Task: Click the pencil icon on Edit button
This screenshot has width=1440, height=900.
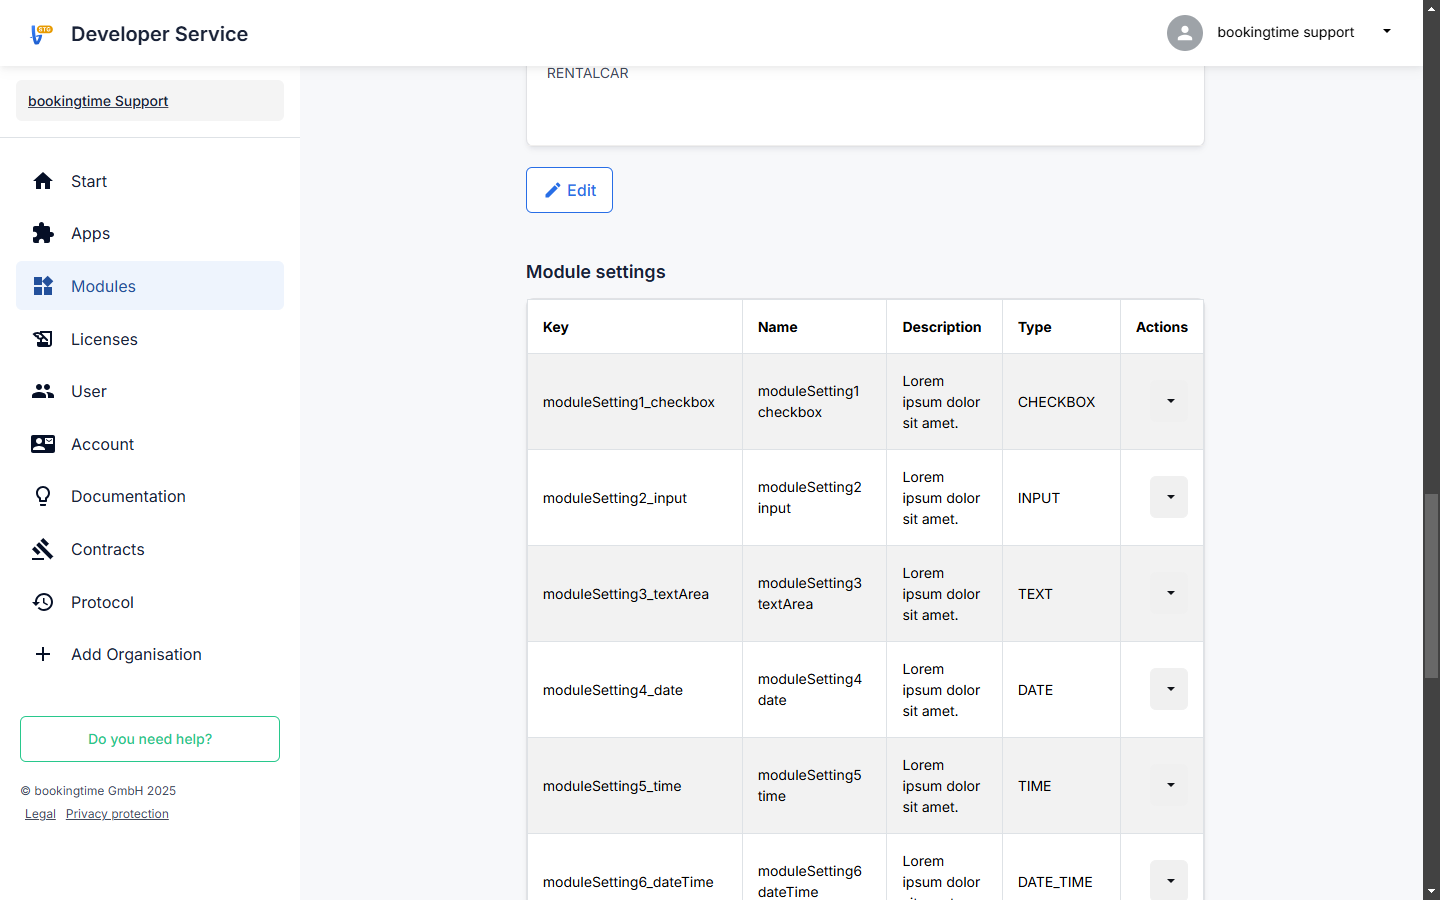Action: click(552, 190)
